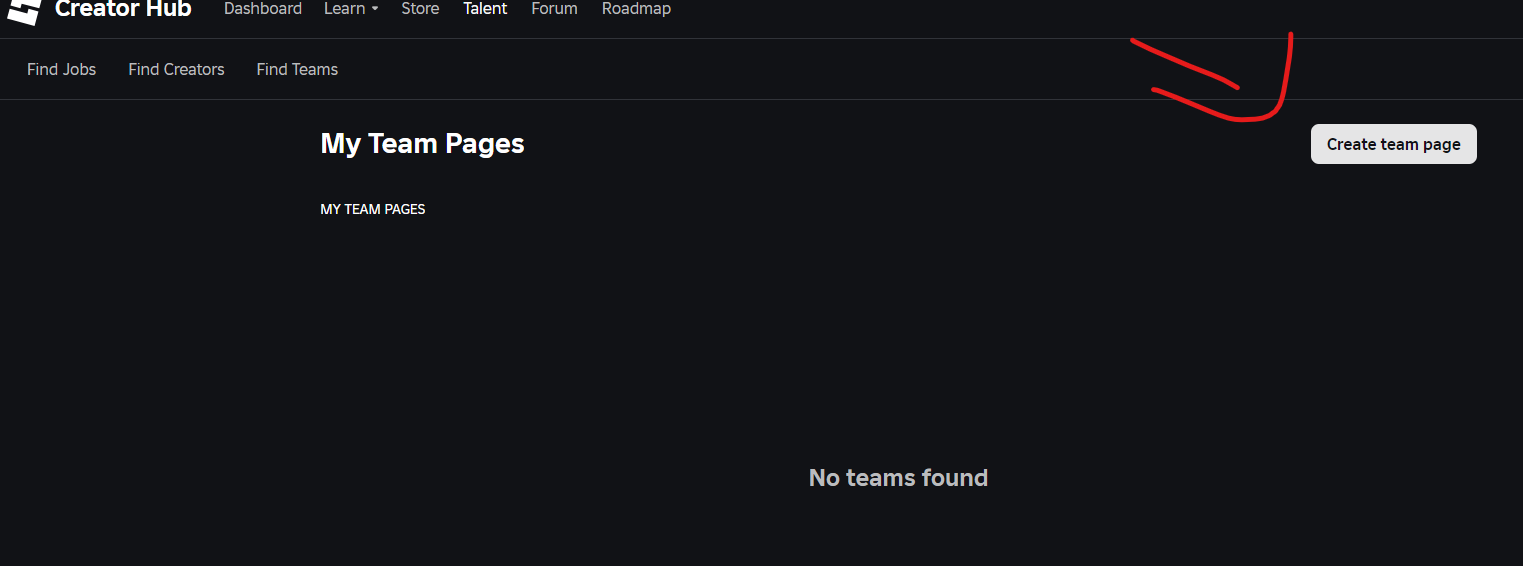Select the small MY TEAM PAGES section label
1523x566 pixels.
pos(373,209)
